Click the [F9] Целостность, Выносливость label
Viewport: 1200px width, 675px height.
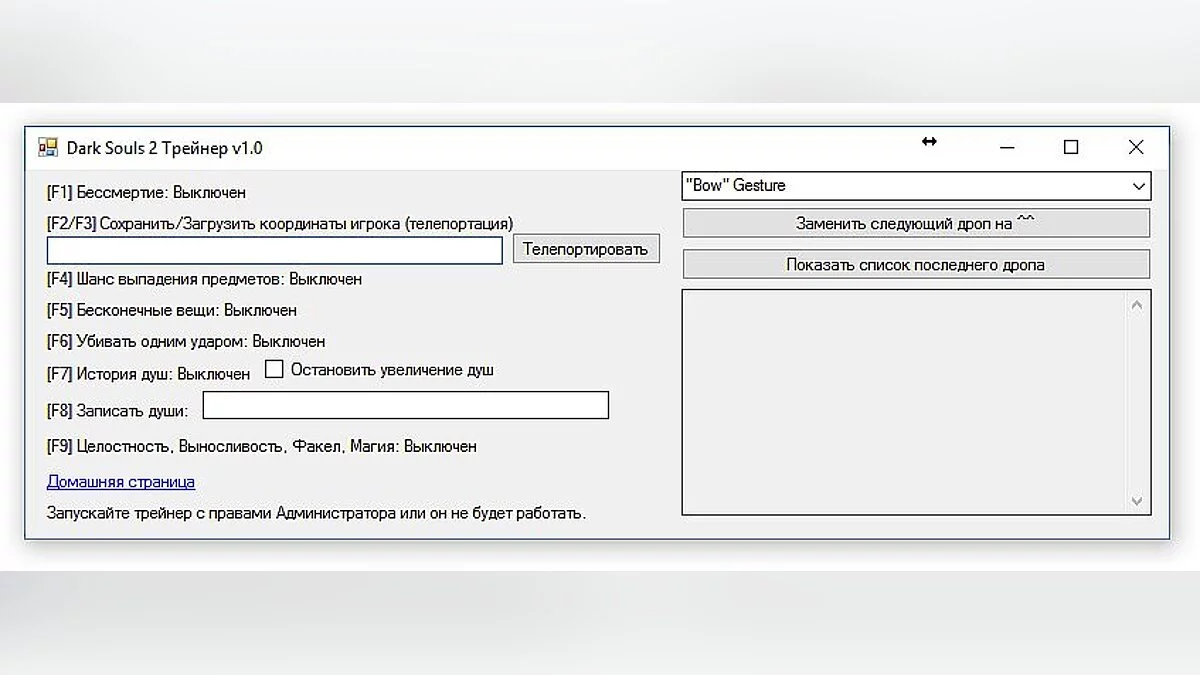click(261, 447)
